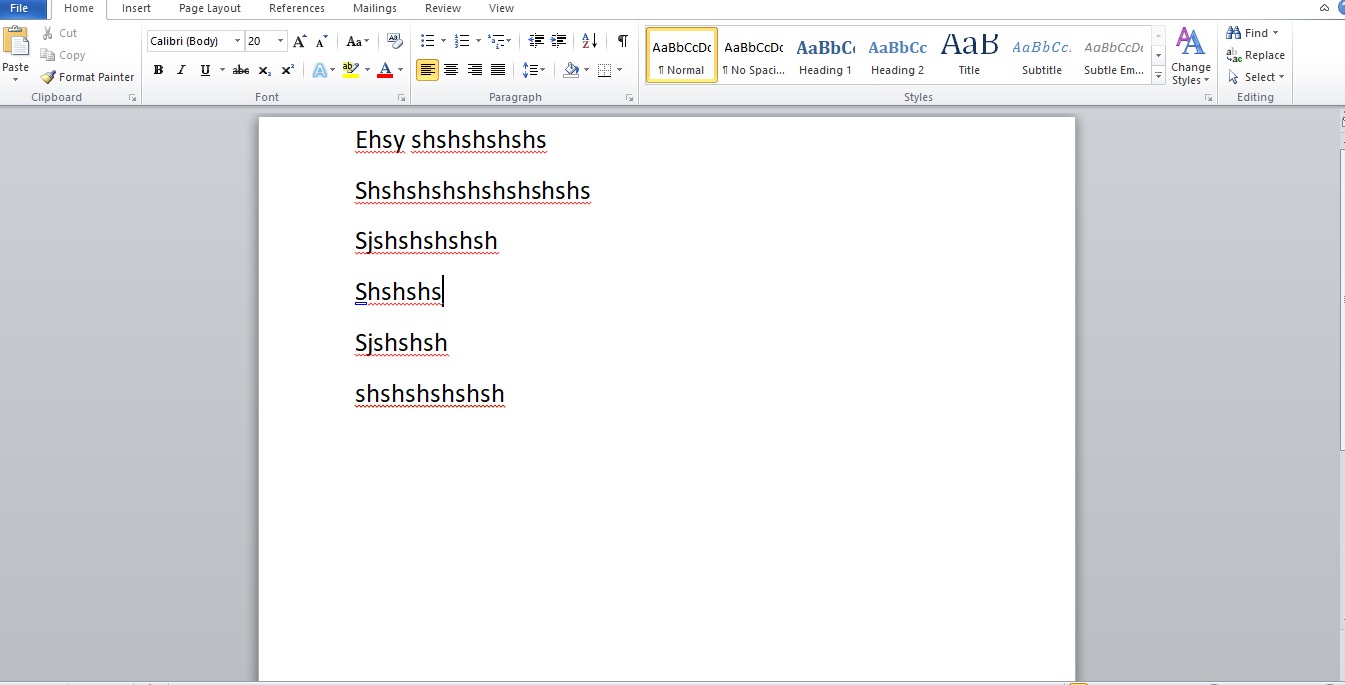Open the Sort dialog via the sort icon

588,41
